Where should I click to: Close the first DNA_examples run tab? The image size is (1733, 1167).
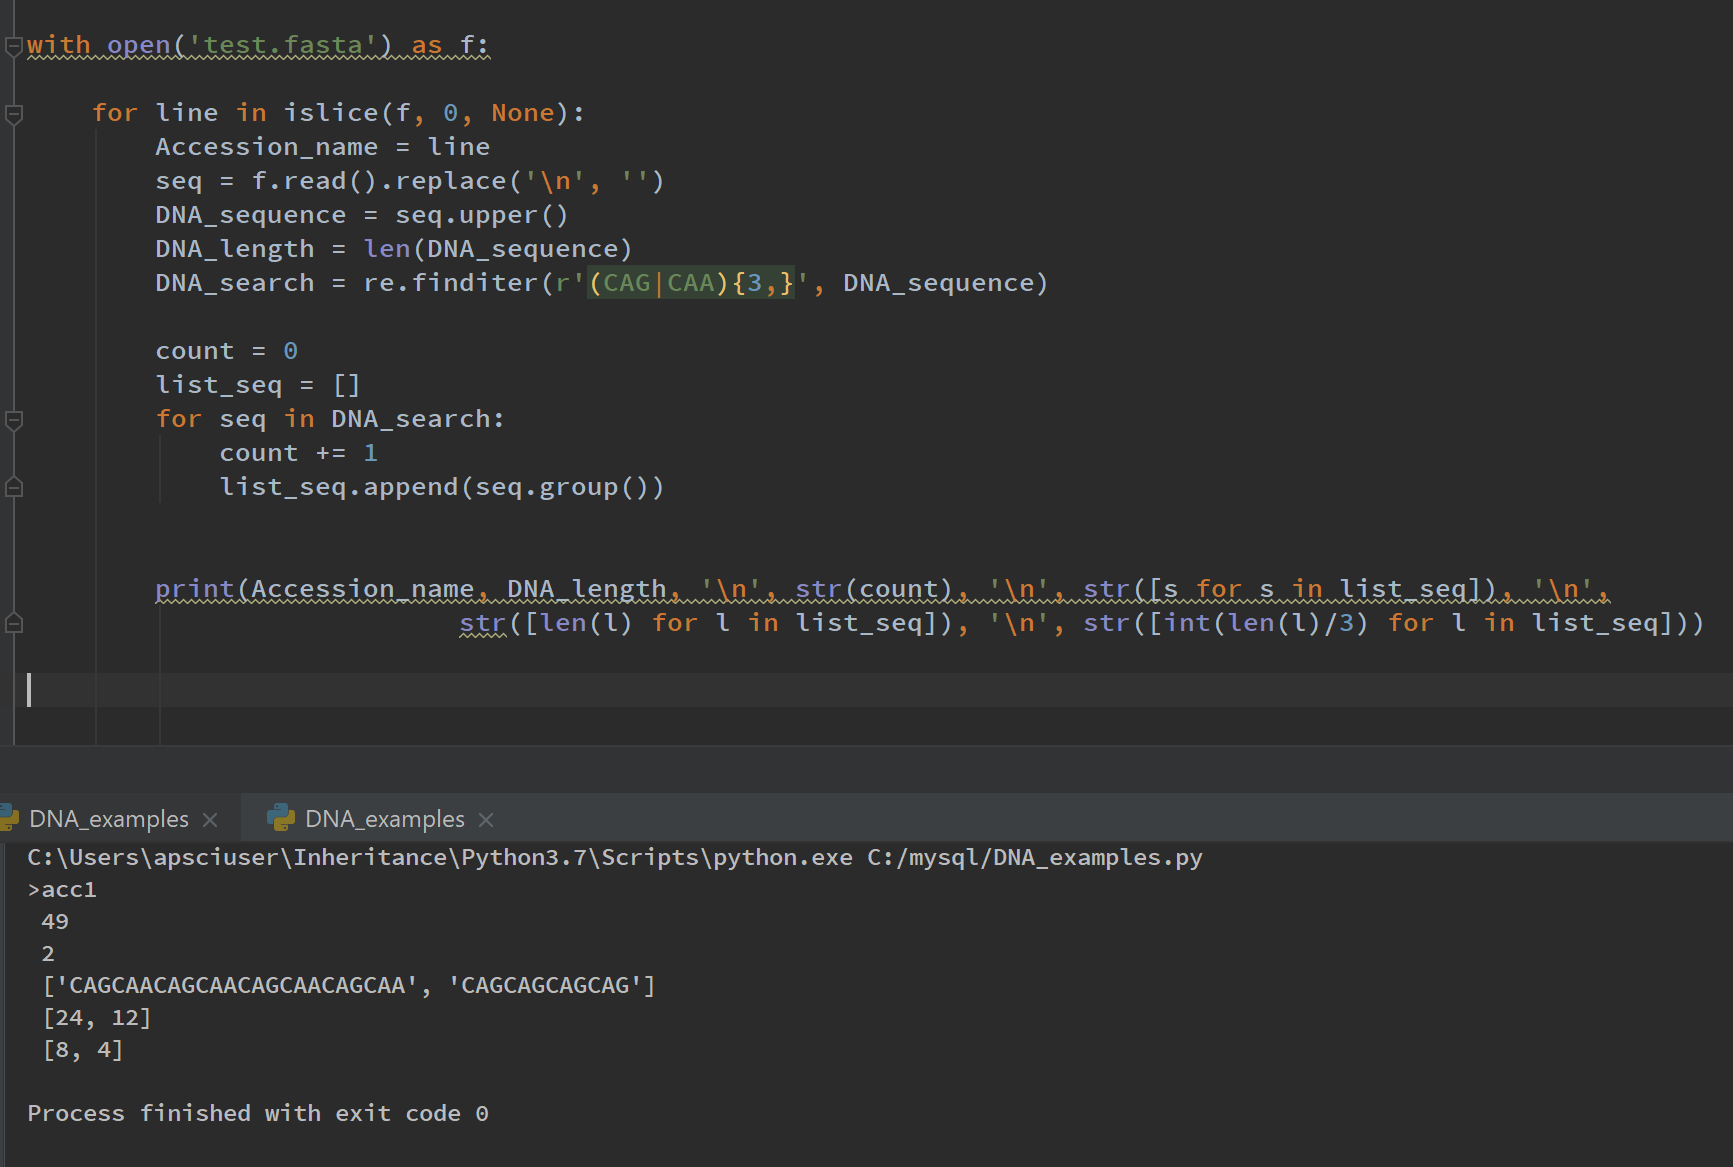click(210, 820)
